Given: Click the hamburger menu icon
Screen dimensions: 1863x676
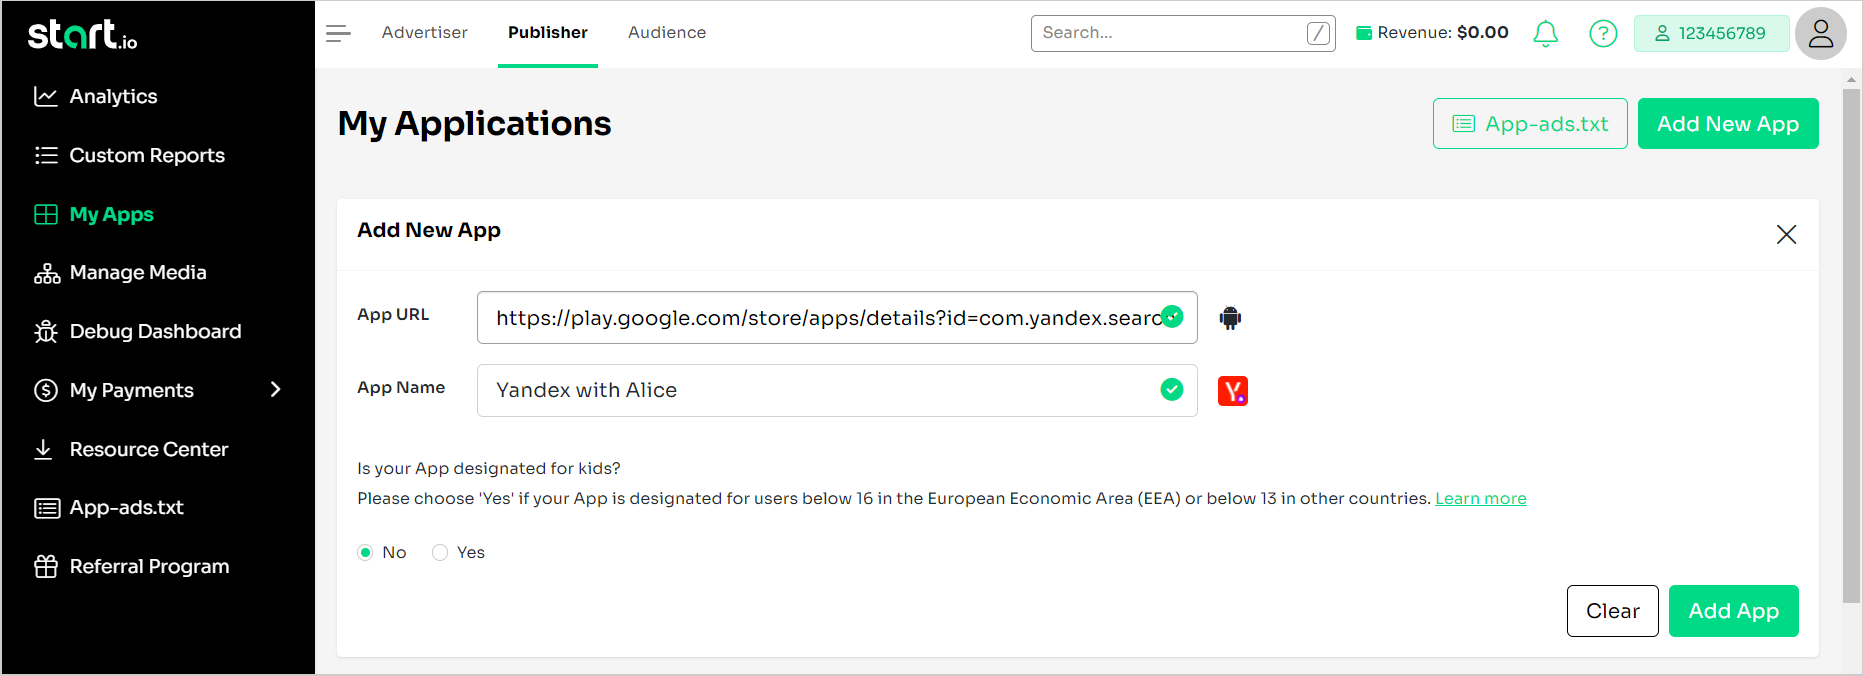Looking at the screenshot, I should point(338,33).
